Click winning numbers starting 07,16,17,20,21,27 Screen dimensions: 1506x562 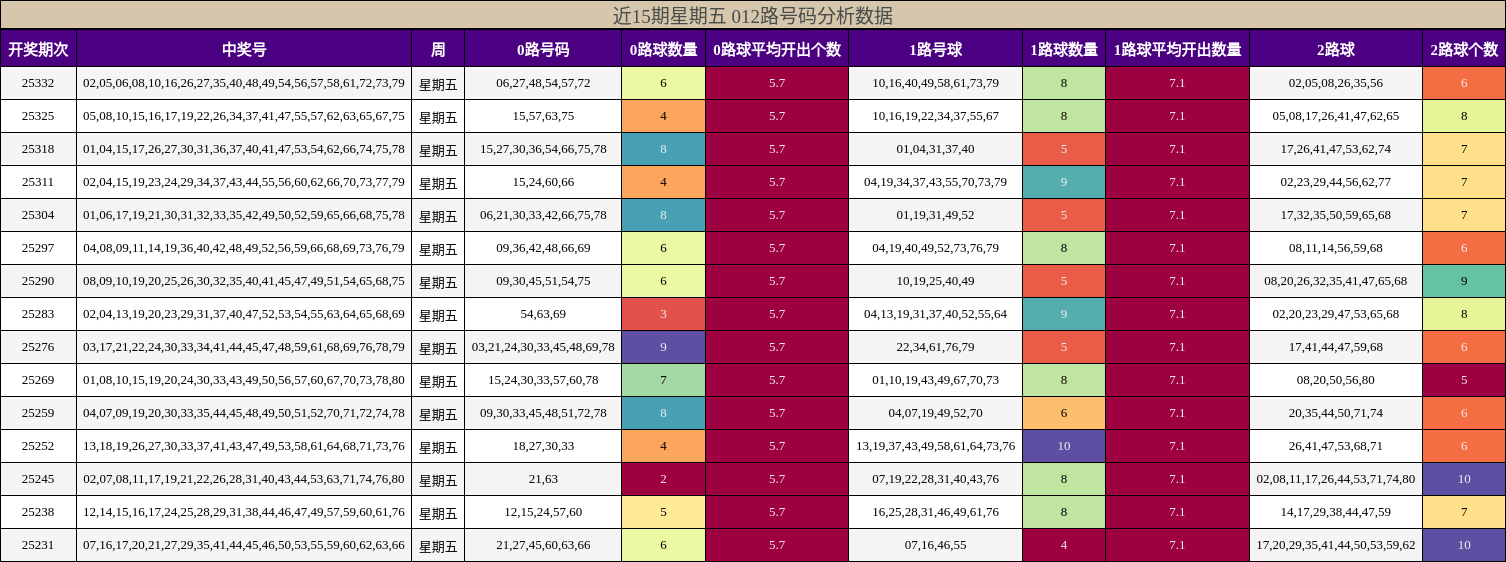pyautogui.click(x=244, y=545)
